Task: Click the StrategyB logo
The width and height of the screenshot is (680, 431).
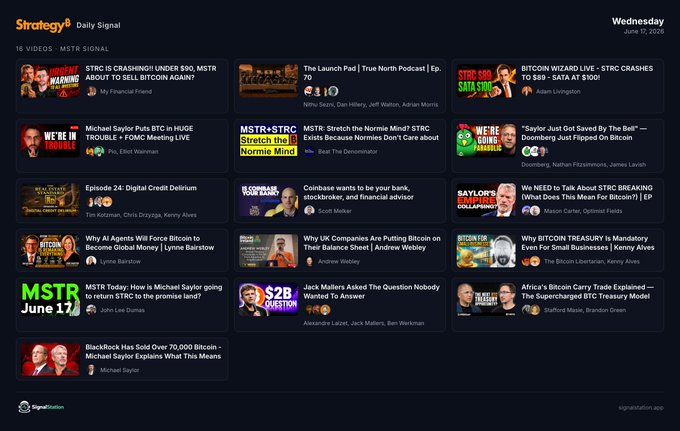Action: pos(43,25)
